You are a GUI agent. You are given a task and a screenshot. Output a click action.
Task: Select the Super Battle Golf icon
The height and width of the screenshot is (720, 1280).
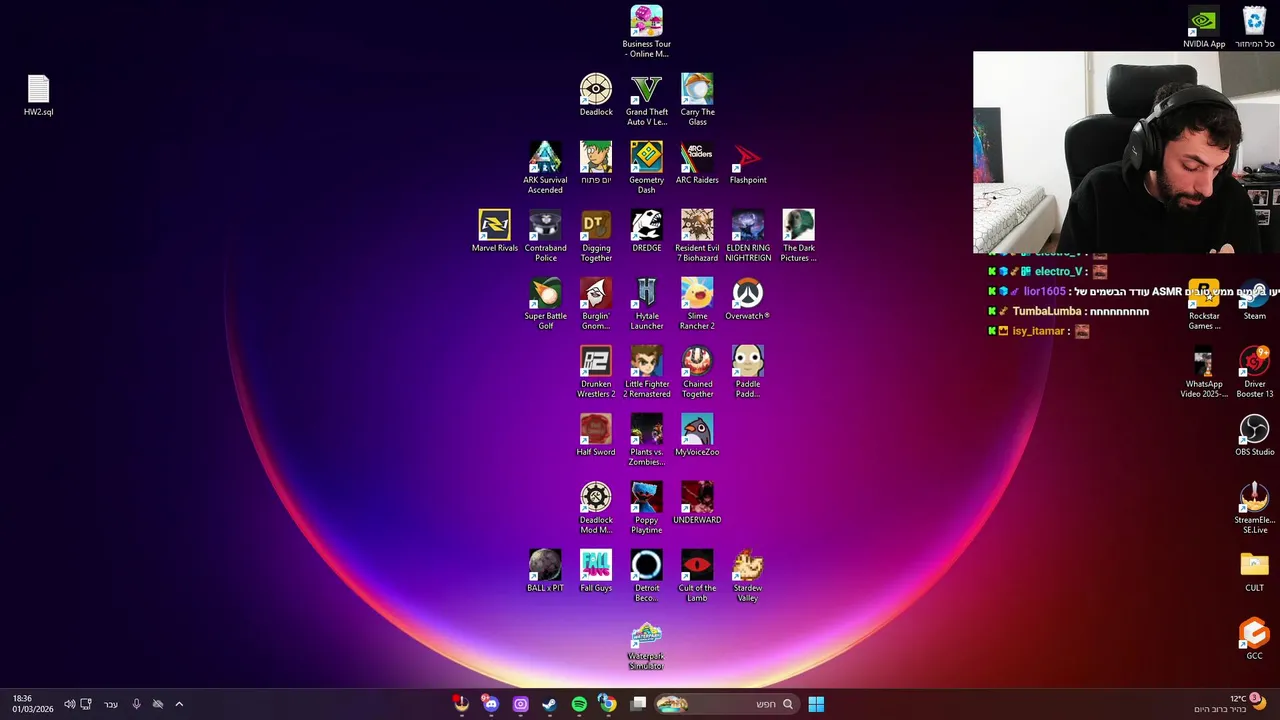click(545, 304)
